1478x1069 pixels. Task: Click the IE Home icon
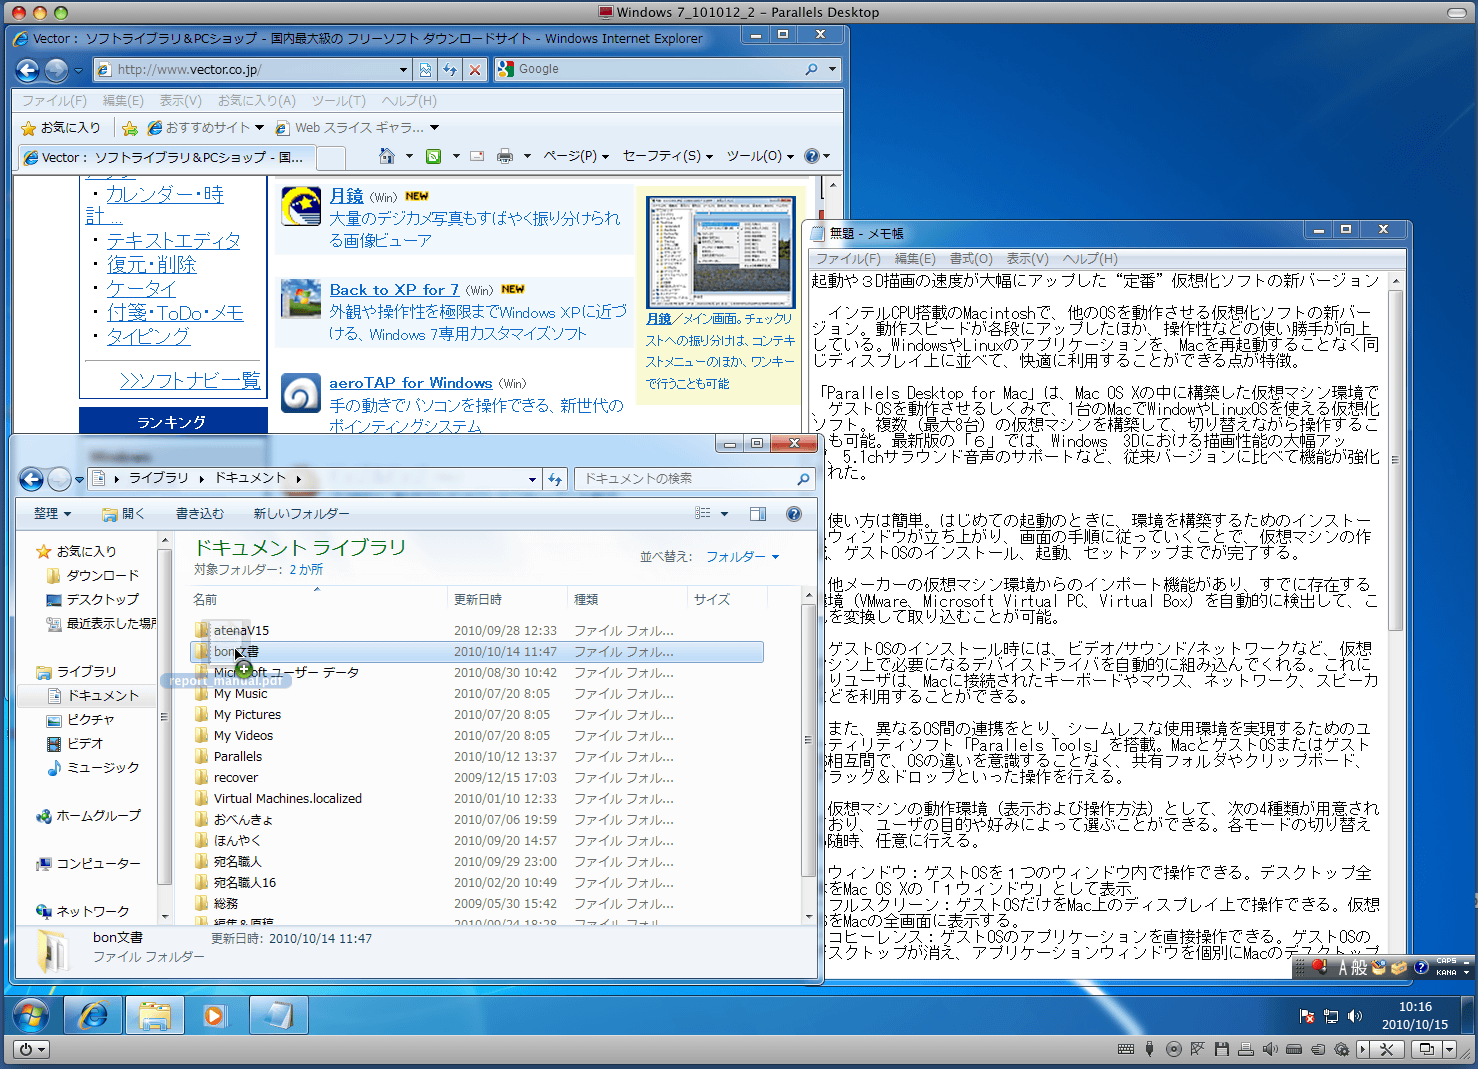click(387, 156)
